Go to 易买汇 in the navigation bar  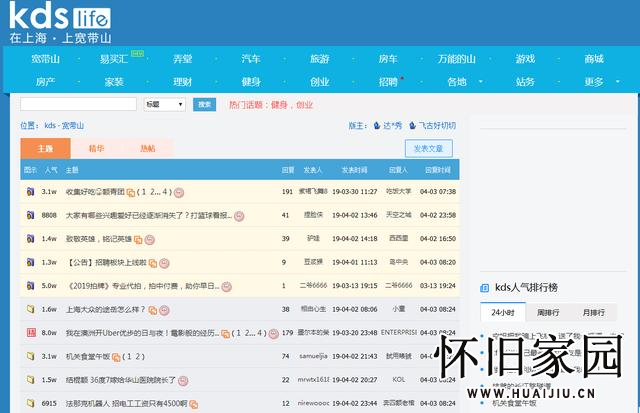[x=113, y=59]
